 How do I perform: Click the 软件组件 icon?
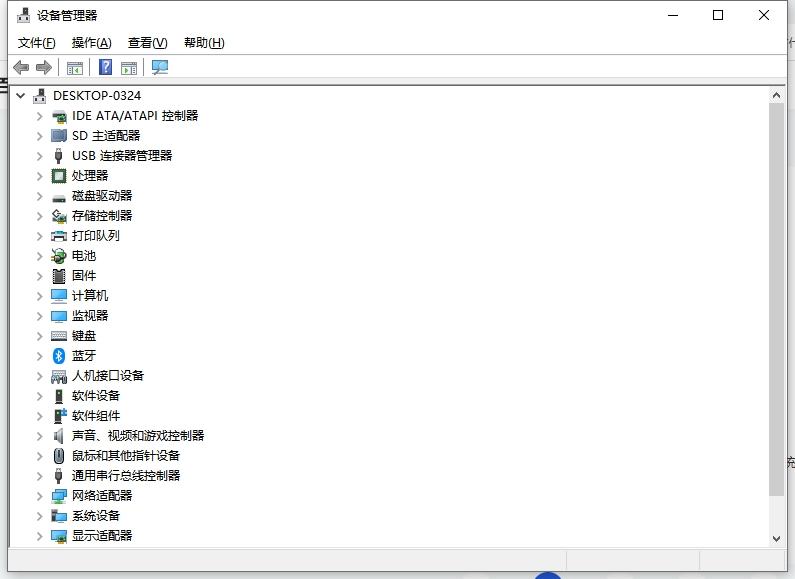(x=60, y=416)
